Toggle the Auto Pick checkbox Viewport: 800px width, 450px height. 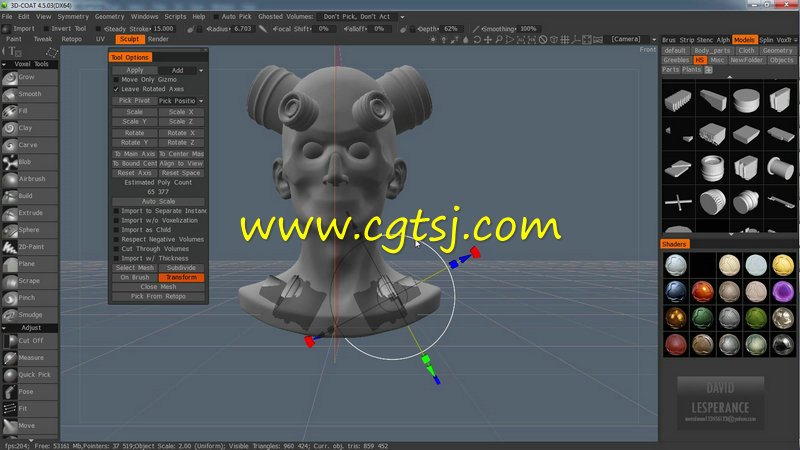[x=216, y=17]
